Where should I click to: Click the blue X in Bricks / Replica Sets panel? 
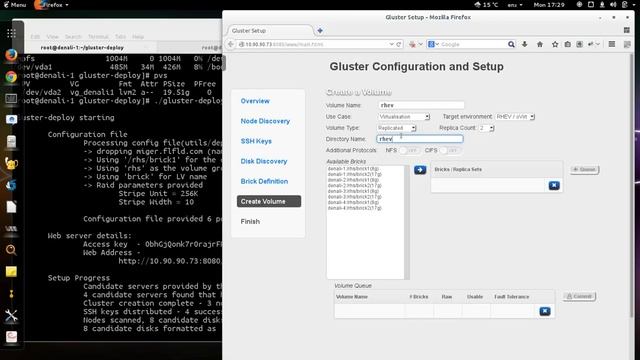[x=554, y=185]
